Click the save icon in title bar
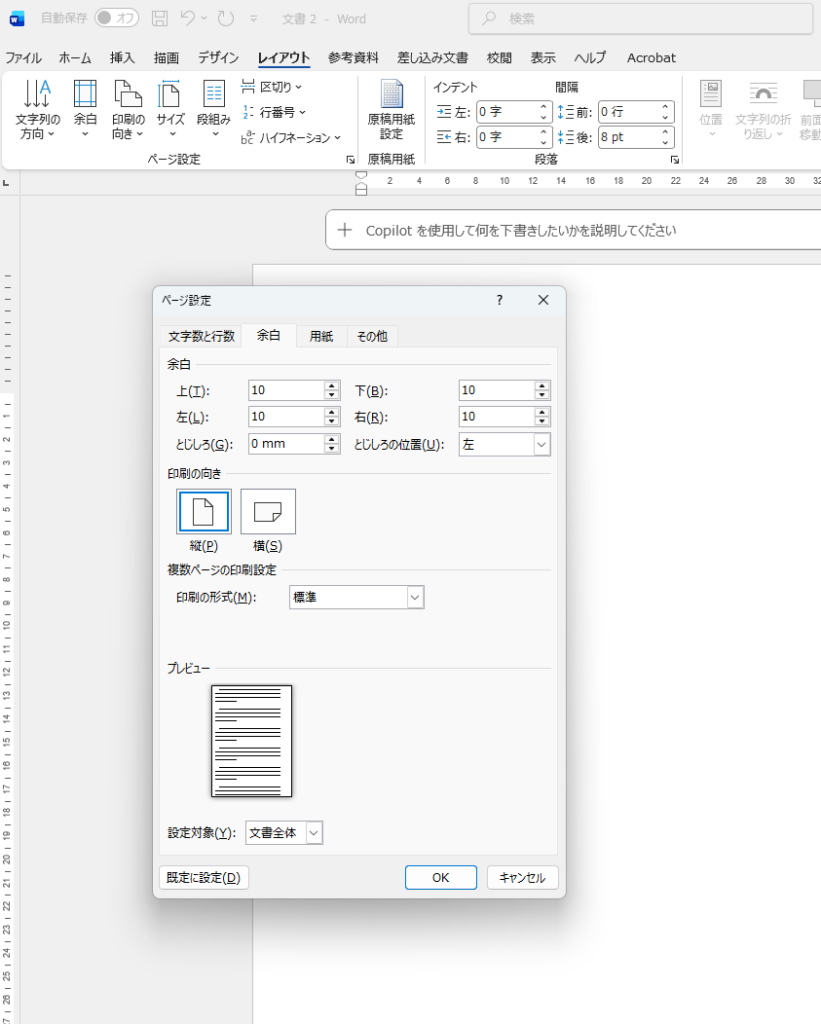 click(160, 18)
